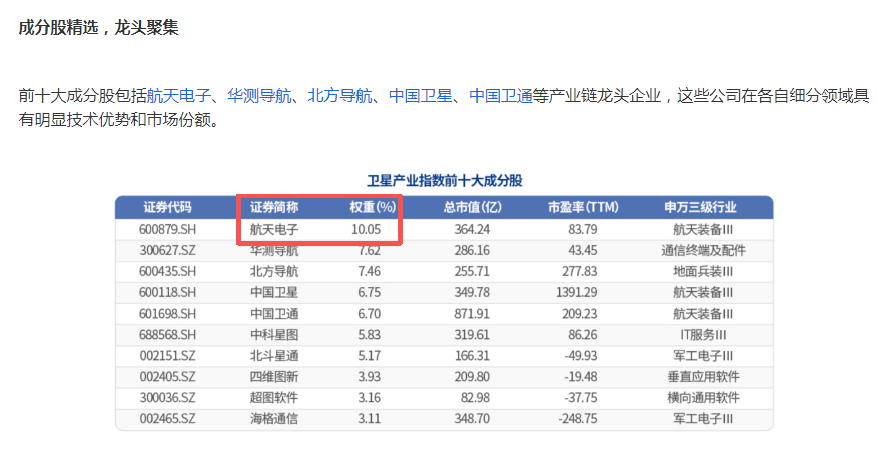This screenshot has width=877, height=450.
Task: Click market cap value 209.80
Action: [472, 377]
